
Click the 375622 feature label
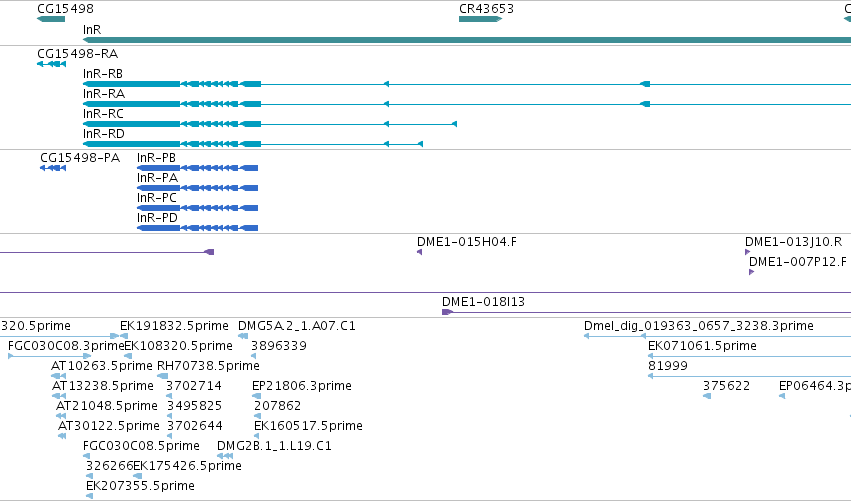726,386
